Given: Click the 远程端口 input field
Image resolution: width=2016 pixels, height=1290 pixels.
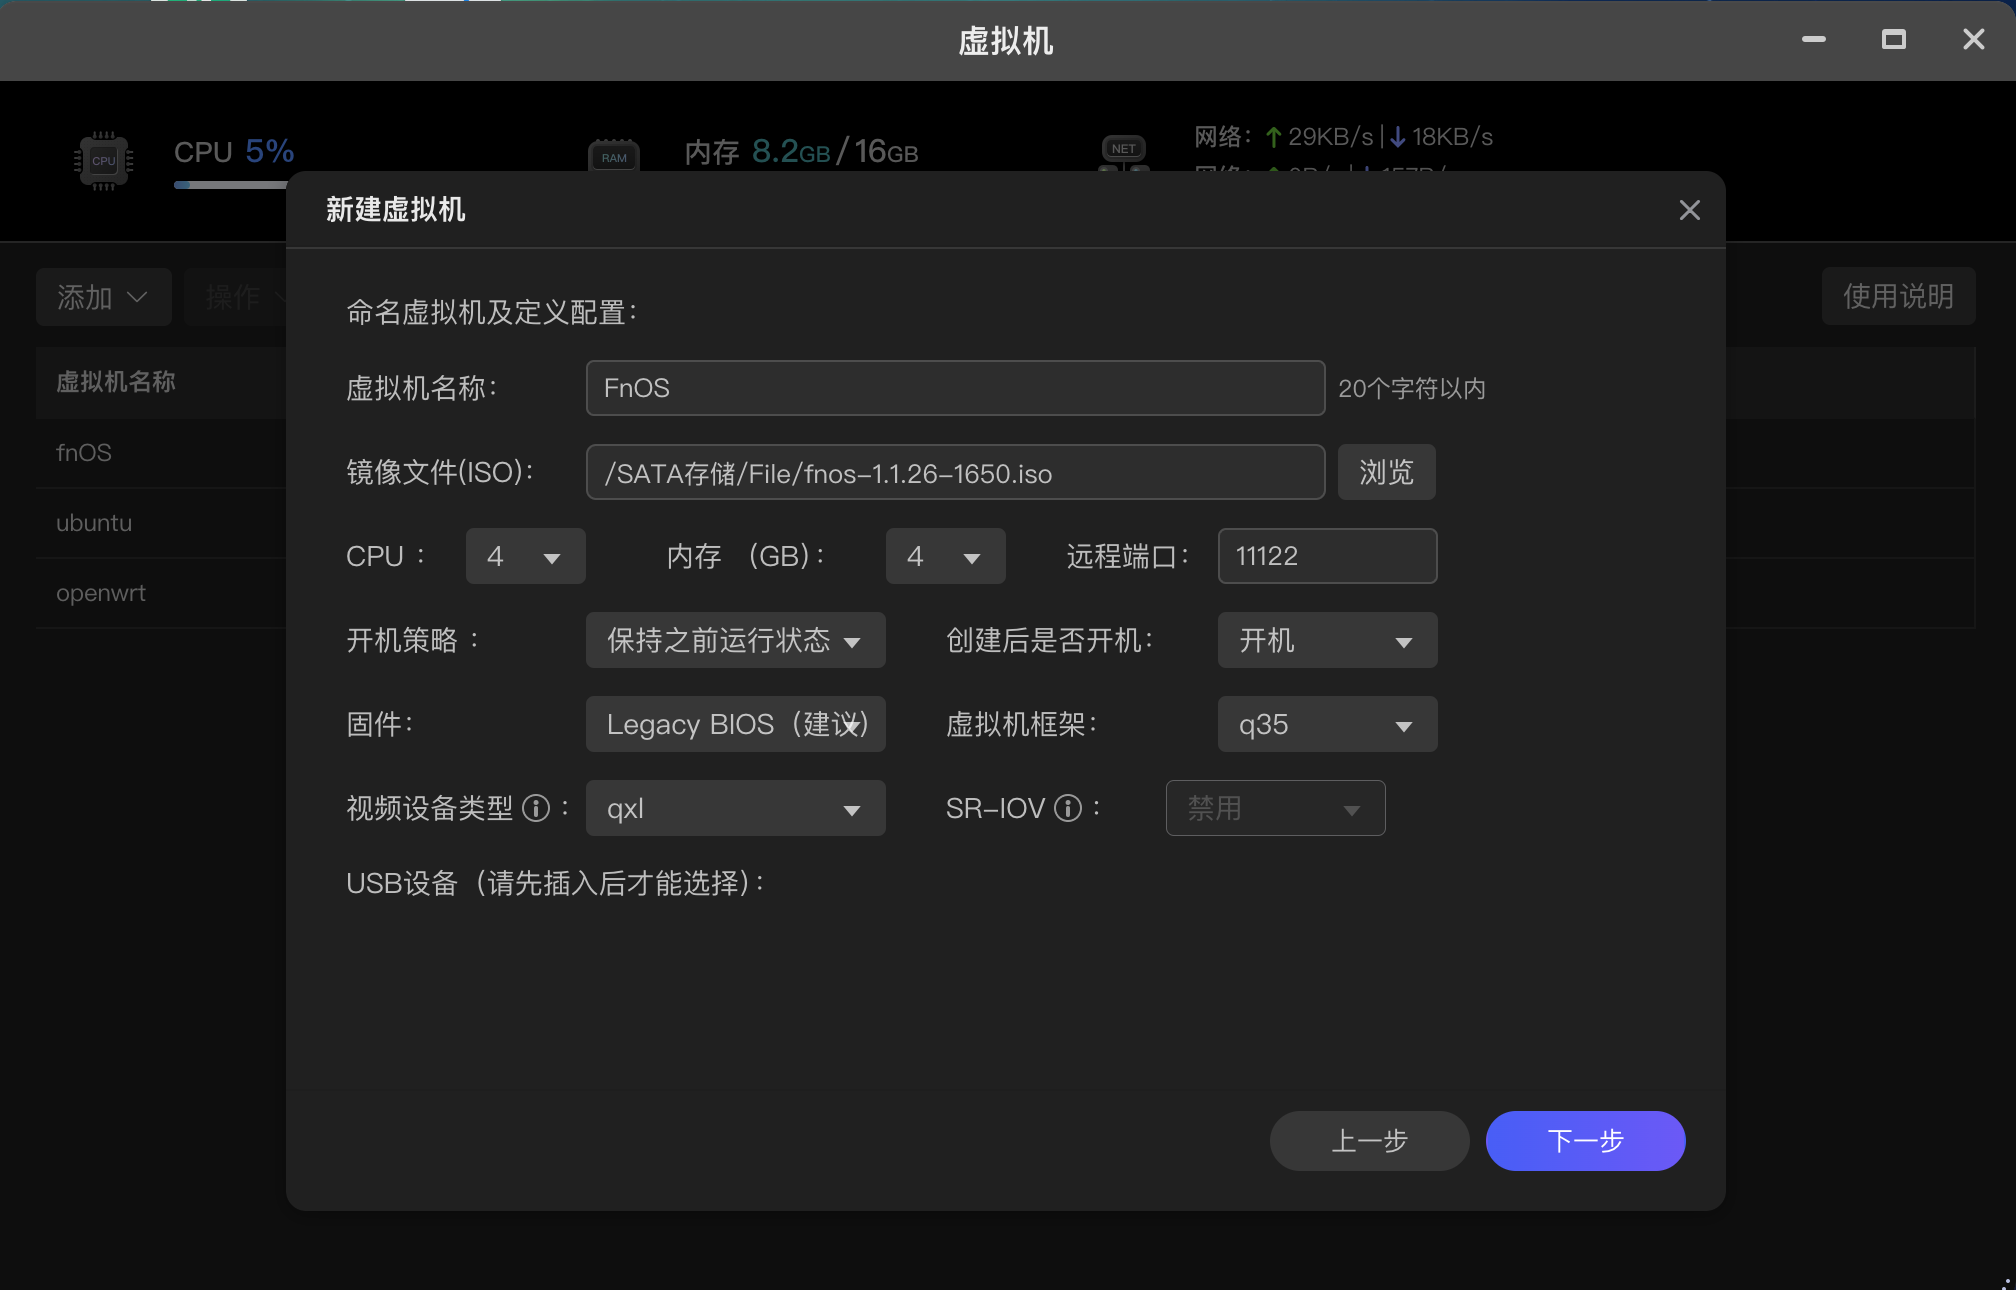Looking at the screenshot, I should point(1327,556).
